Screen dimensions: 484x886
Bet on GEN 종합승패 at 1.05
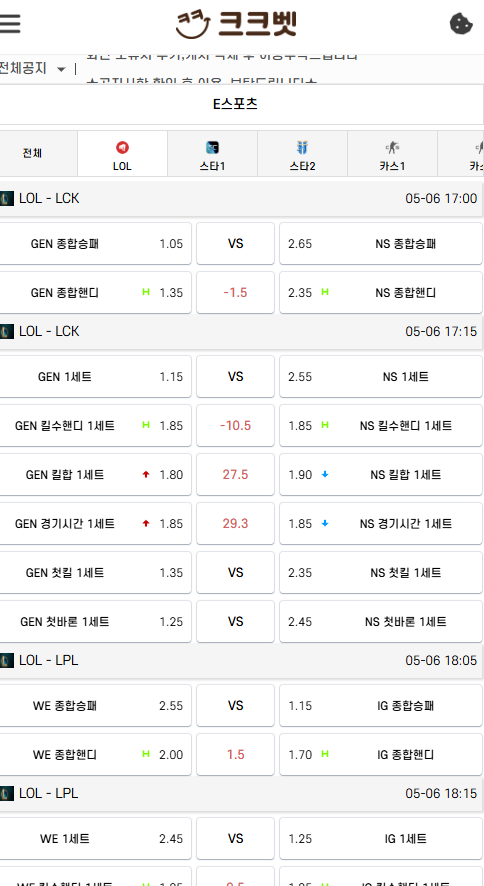(93, 244)
